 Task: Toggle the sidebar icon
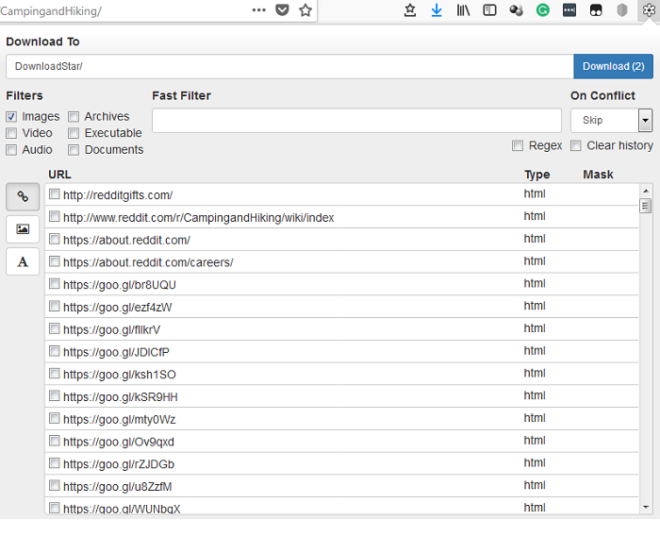[x=490, y=10]
